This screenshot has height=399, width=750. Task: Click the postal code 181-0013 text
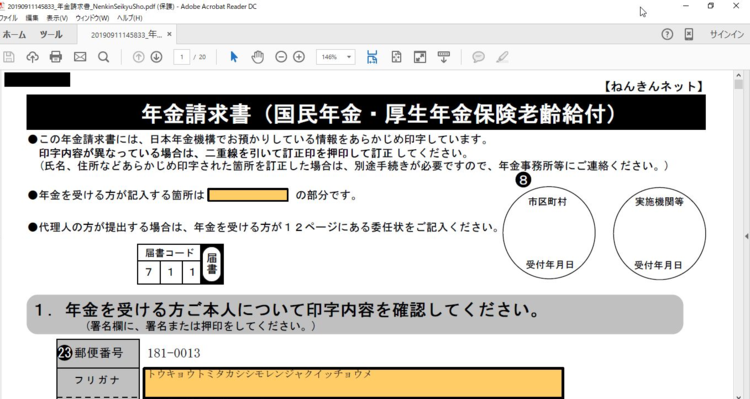pos(174,353)
